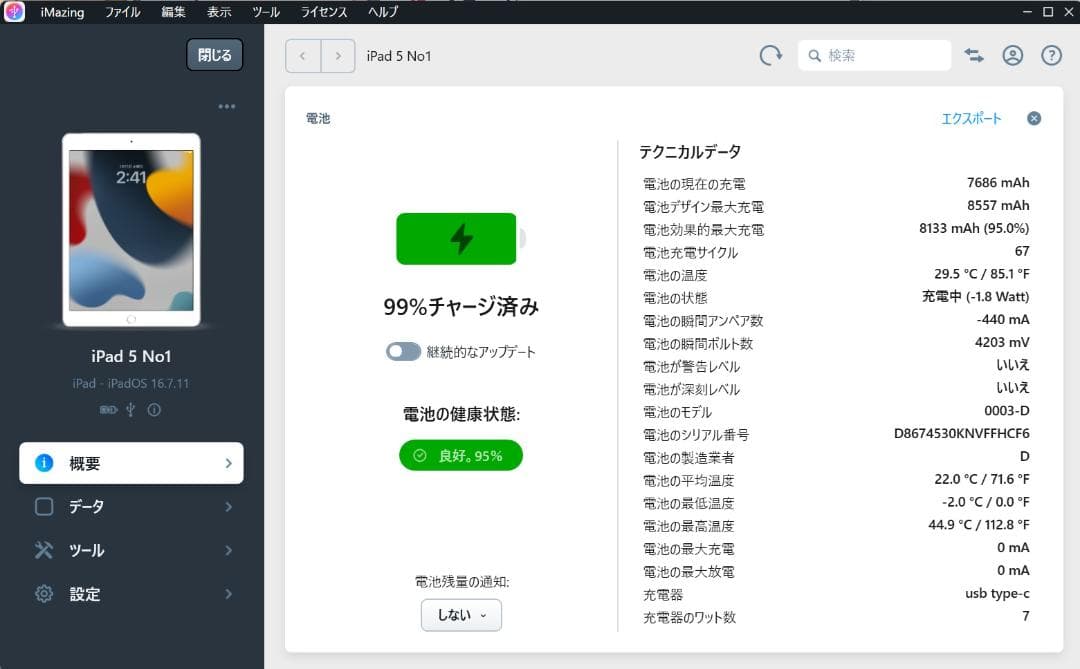Image resolution: width=1080 pixels, height=669 pixels.
Task: Open the 編集 menu in the menu bar
Action: (x=172, y=12)
